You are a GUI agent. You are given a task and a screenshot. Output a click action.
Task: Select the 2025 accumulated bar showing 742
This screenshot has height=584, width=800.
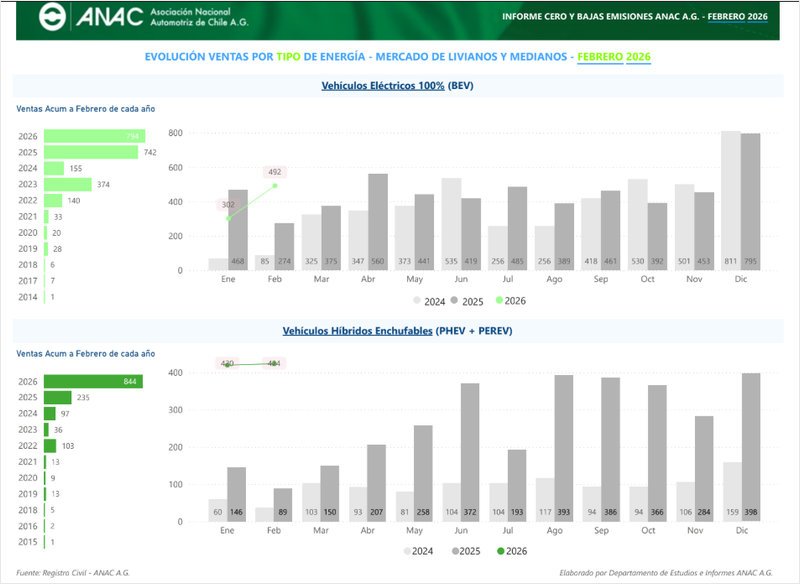(91, 152)
